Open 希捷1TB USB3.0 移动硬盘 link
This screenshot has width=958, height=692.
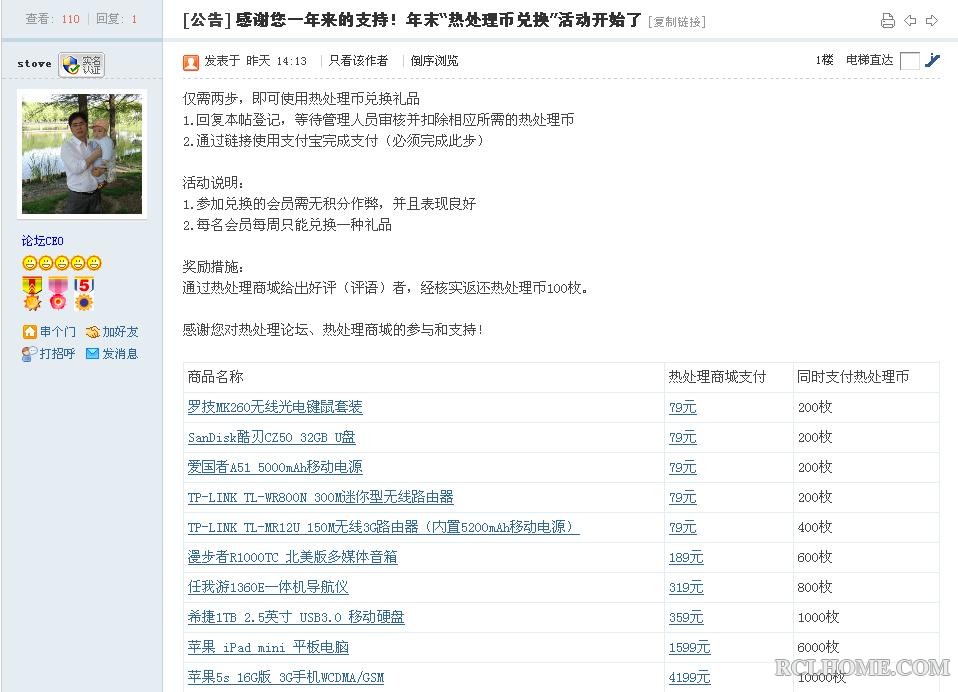(296, 617)
